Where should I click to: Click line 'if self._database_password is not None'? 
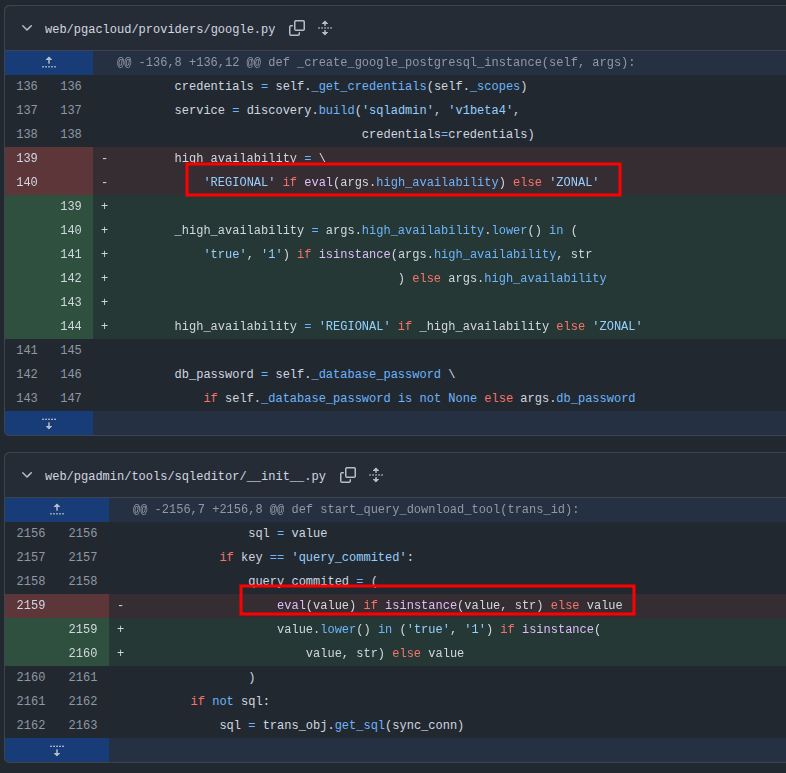pyautogui.click(x=419, y=399)
